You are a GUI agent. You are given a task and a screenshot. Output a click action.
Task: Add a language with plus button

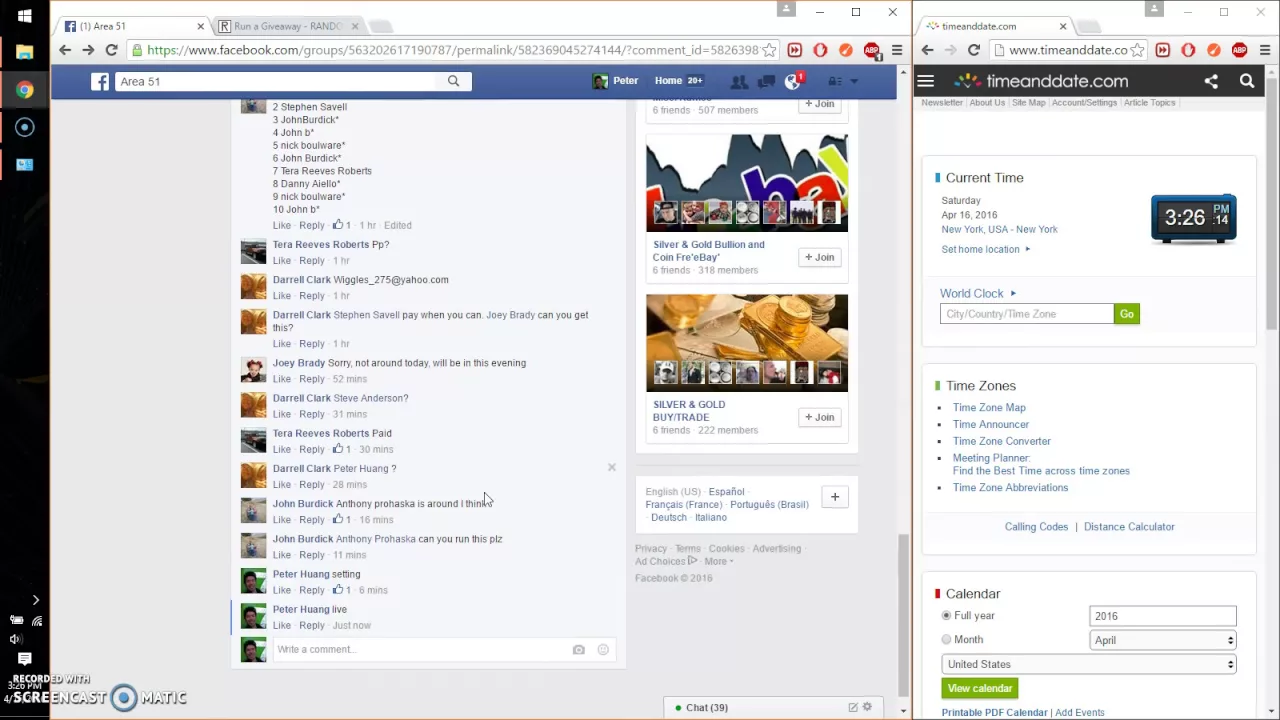pos(834,497)
